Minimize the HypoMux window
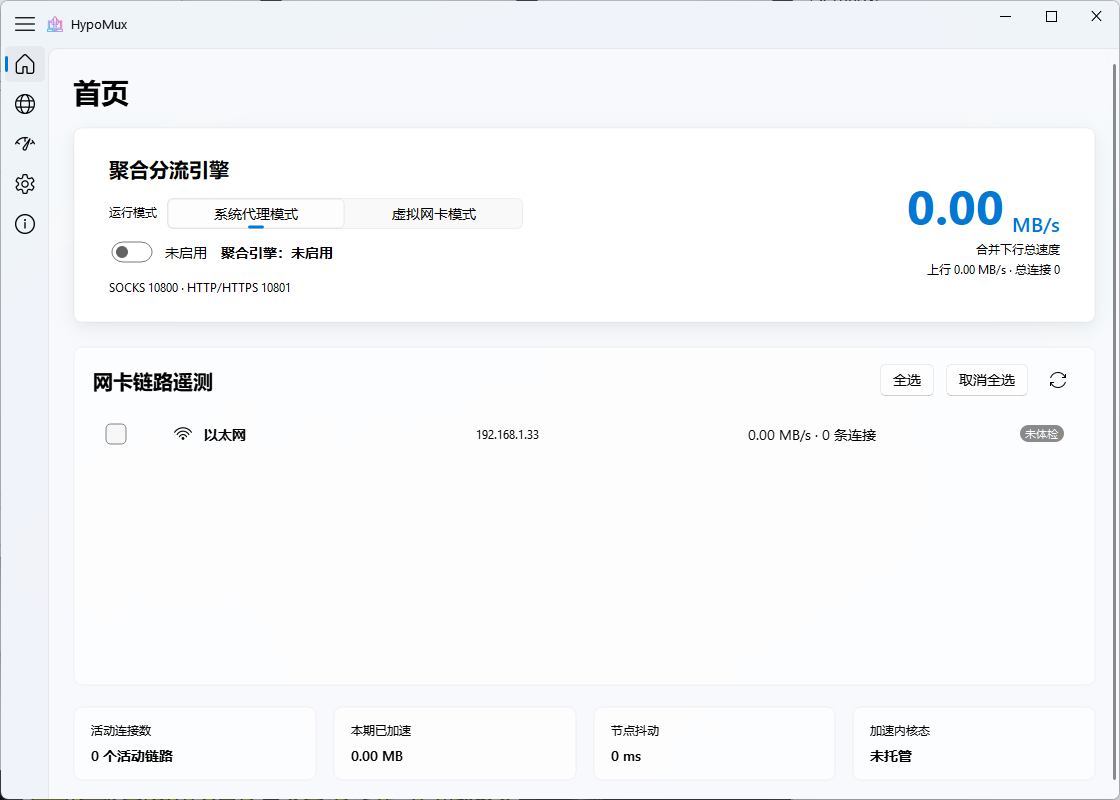Screen dimensions: 1120x800 click(1006, 16)
